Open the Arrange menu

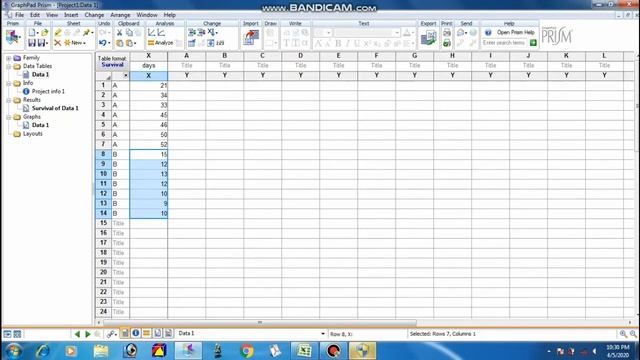120,15
